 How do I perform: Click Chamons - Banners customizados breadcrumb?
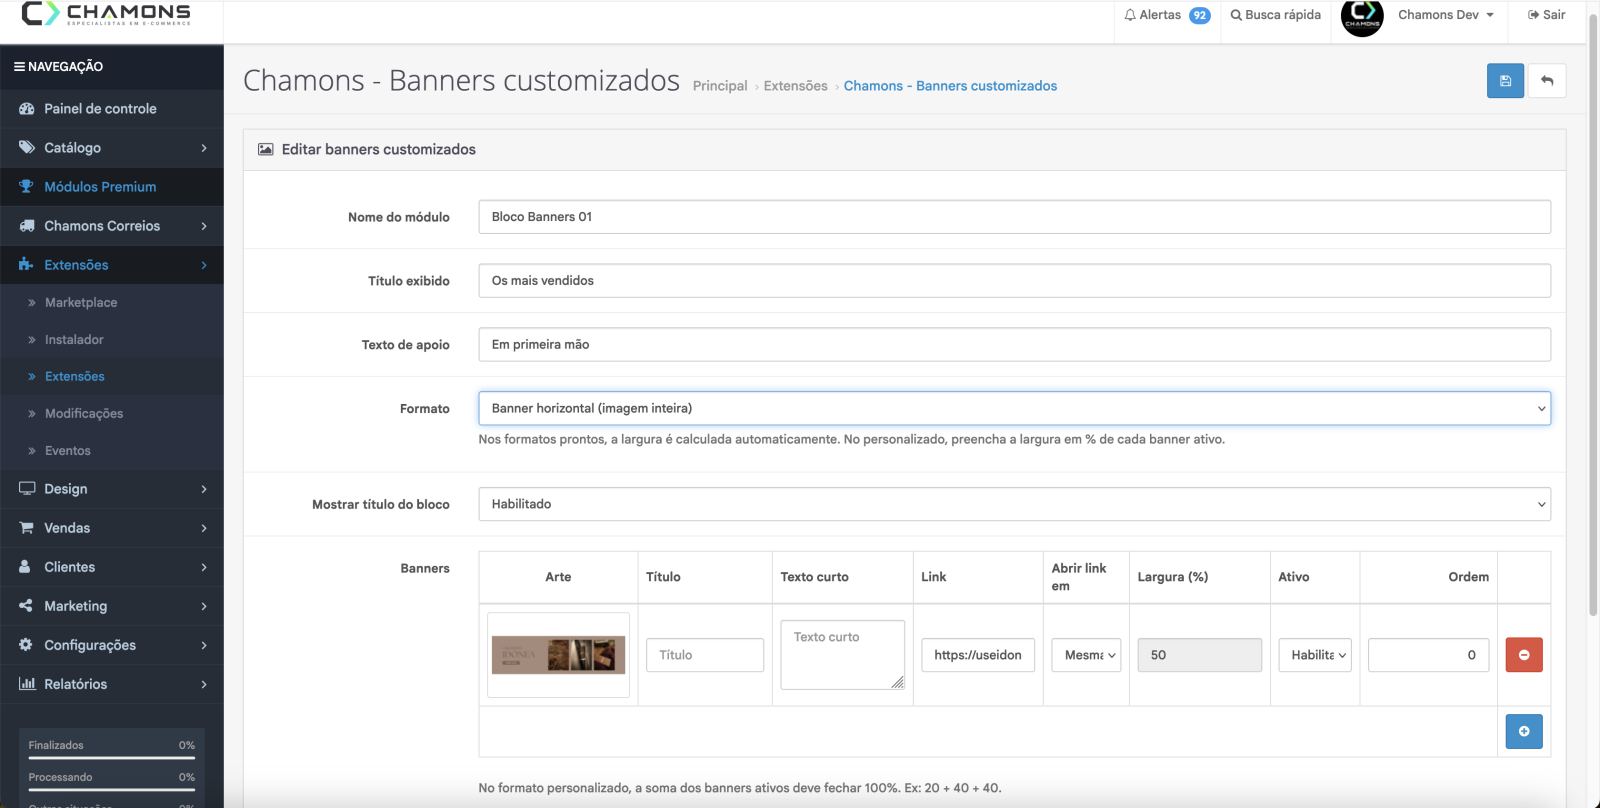pyautogui.click(x=950, y=86)
